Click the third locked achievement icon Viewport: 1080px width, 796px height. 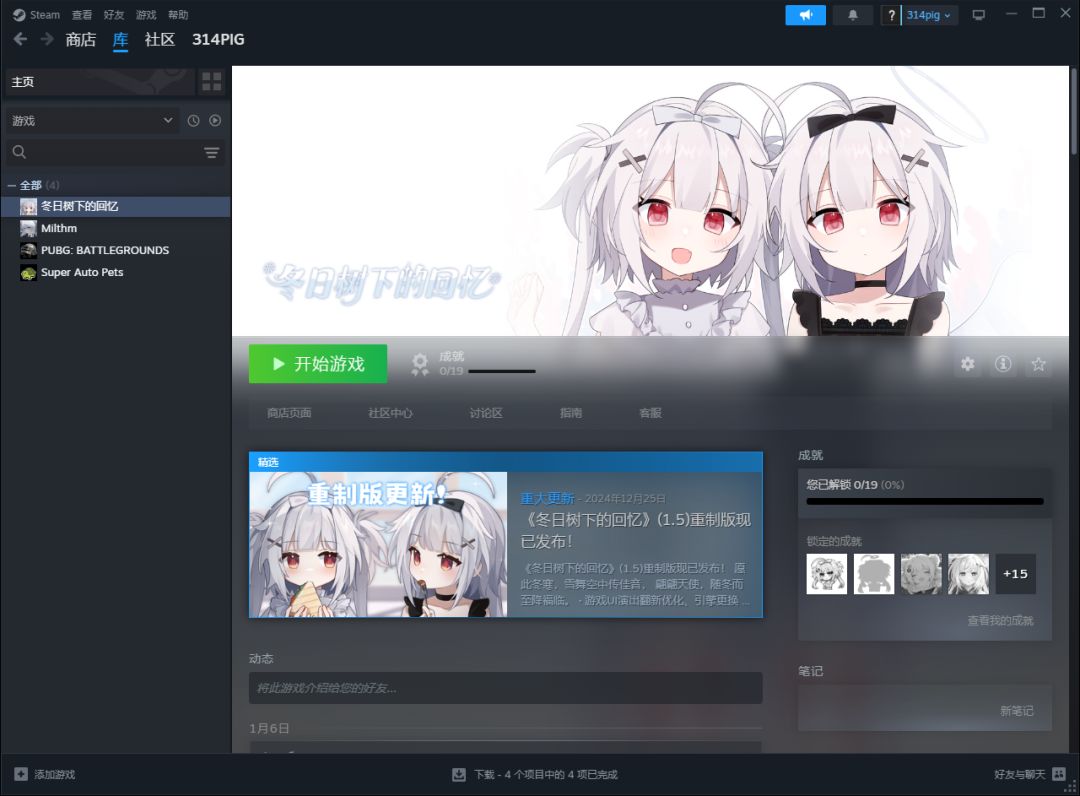pos(921,574)
